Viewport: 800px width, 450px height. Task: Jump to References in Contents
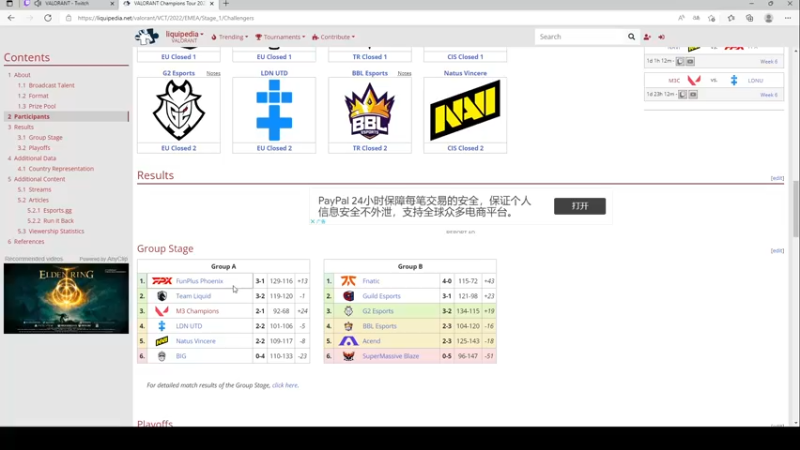click(x=29, y=241)
